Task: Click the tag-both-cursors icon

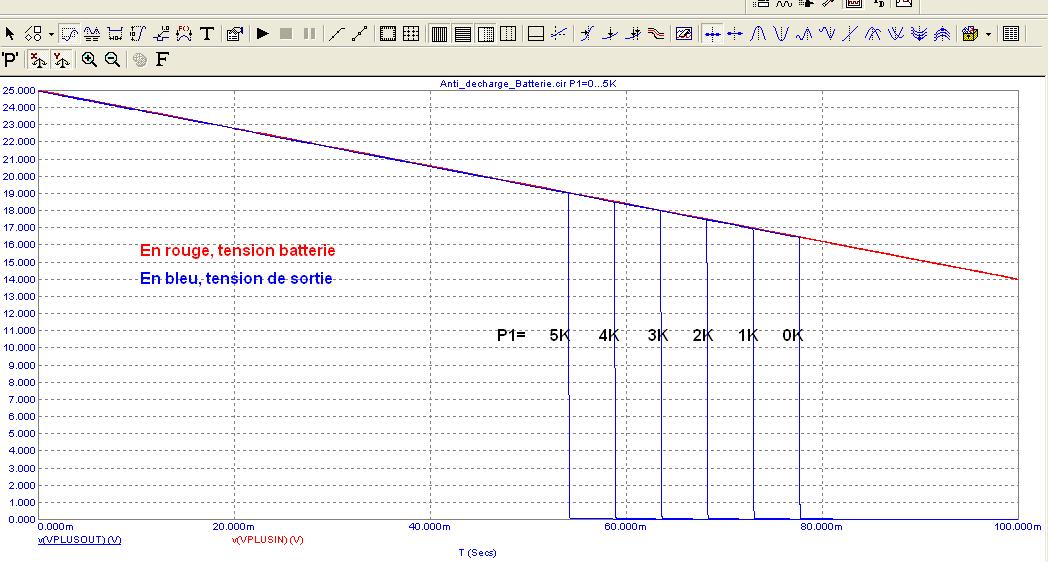Action: [x=634, y=33]
